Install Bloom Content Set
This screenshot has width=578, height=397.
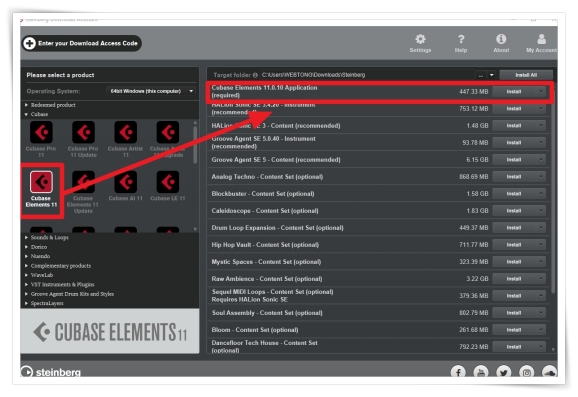point(514,330)
